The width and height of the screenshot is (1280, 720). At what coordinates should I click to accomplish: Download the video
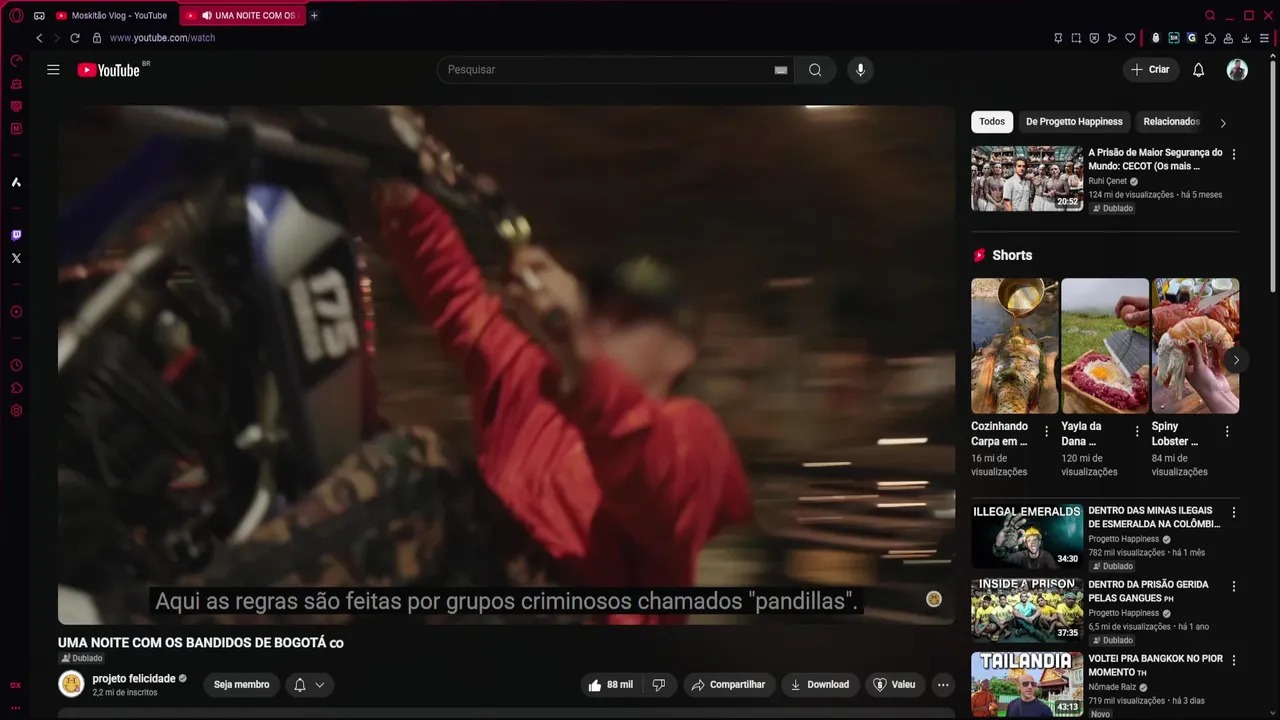pos(820,685)
